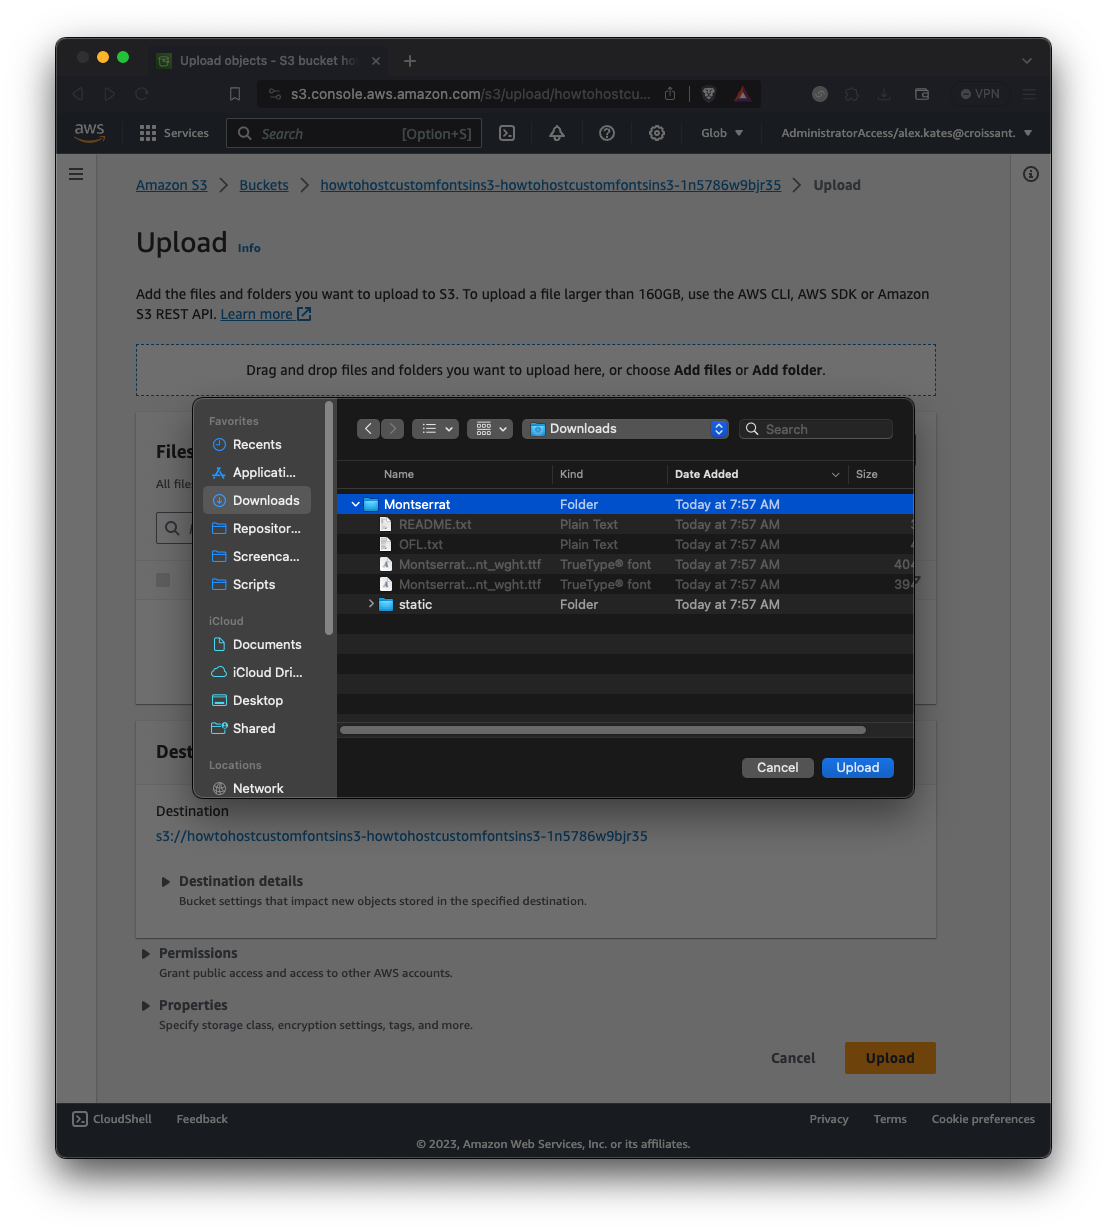Tick the select-all files checkbox in table
This screenshot has height=1232, width=1107.
pos(163,580)
